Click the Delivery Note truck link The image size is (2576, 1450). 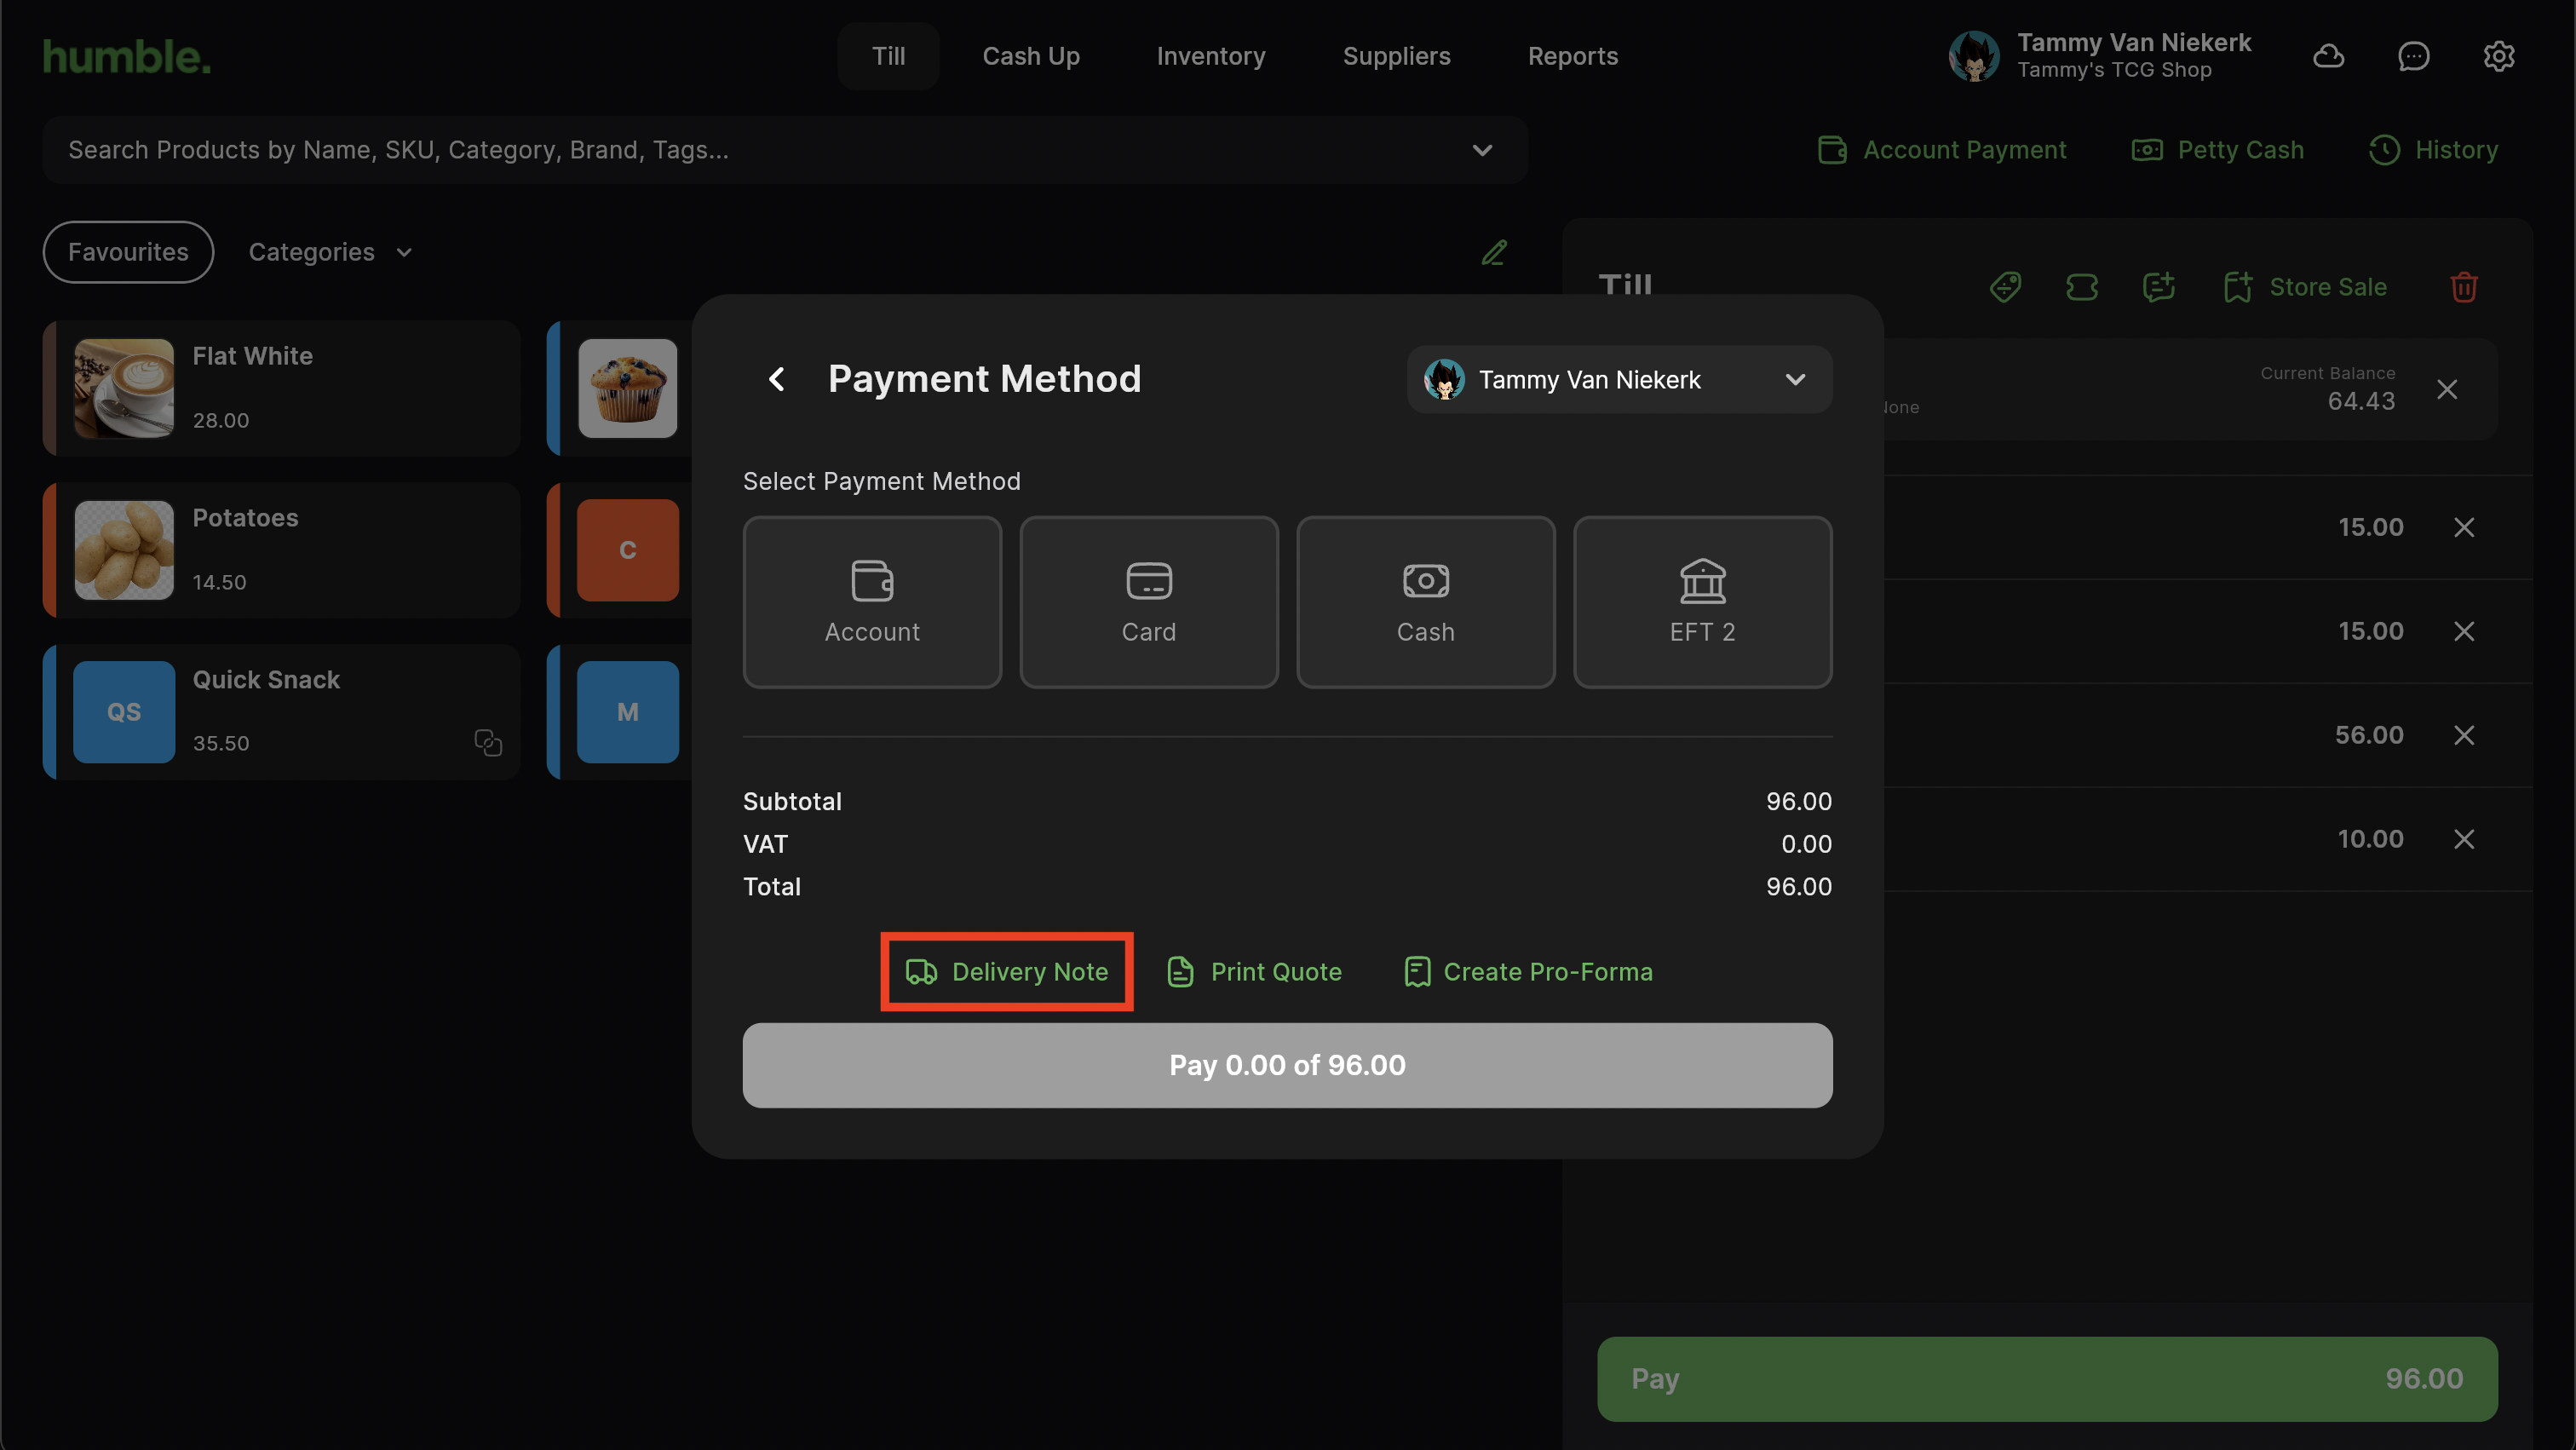(x=1006, y=971)
